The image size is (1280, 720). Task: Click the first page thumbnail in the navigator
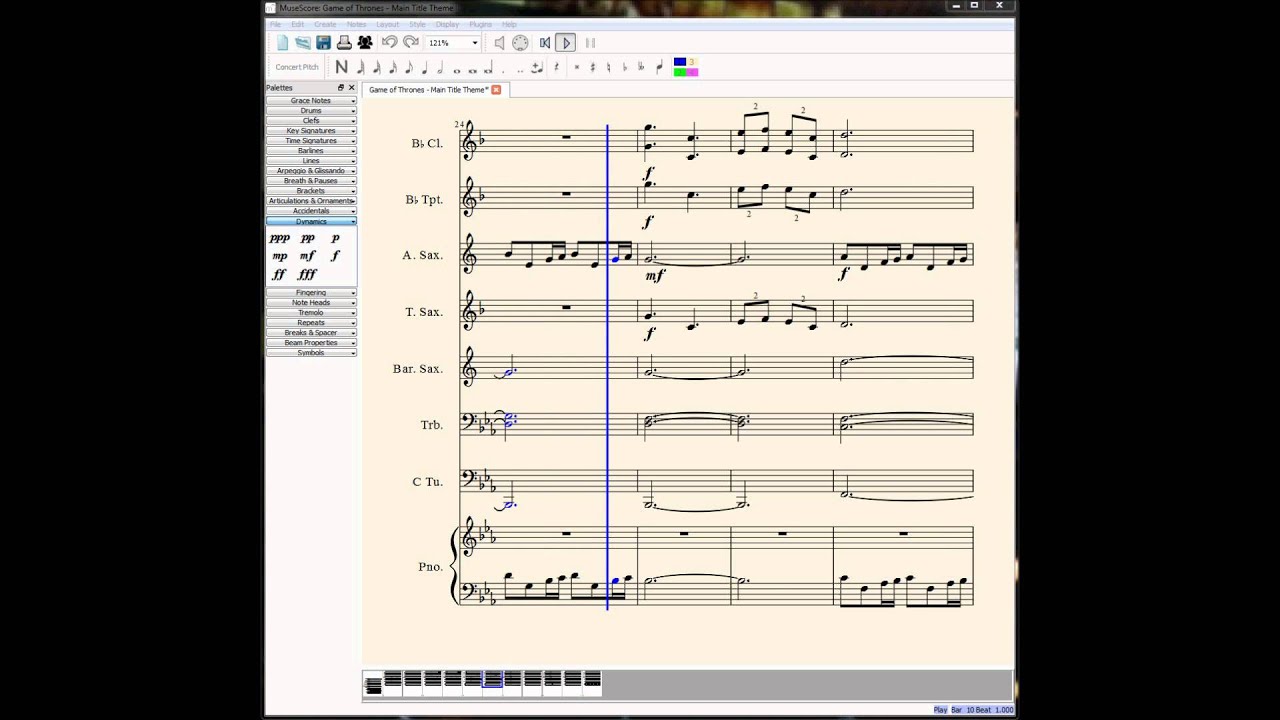pyautogui.click(x=373, y=684)
